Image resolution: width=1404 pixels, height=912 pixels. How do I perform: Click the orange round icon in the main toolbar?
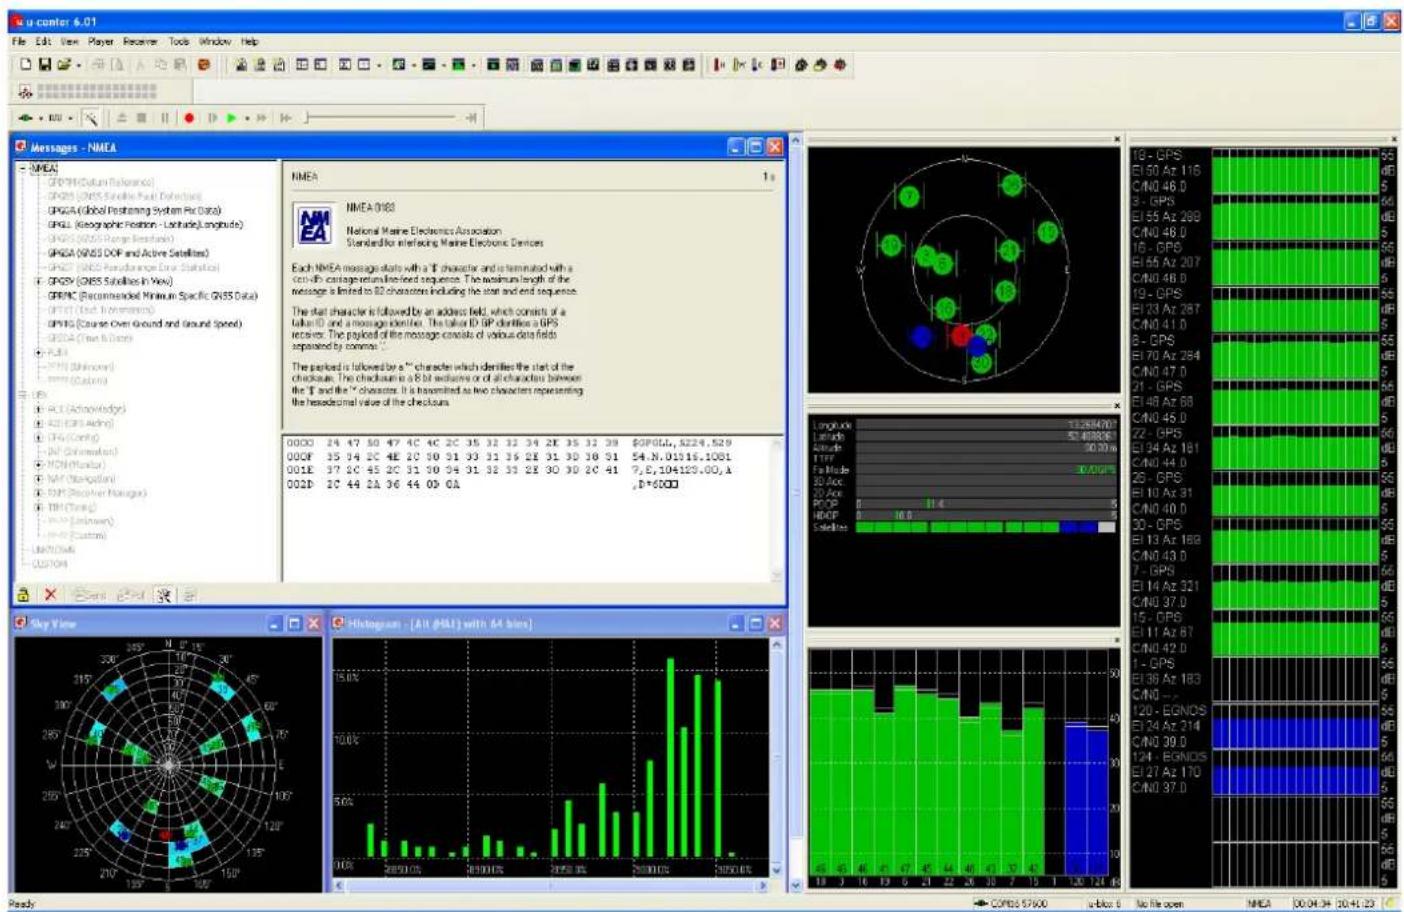tap(204, 65)
